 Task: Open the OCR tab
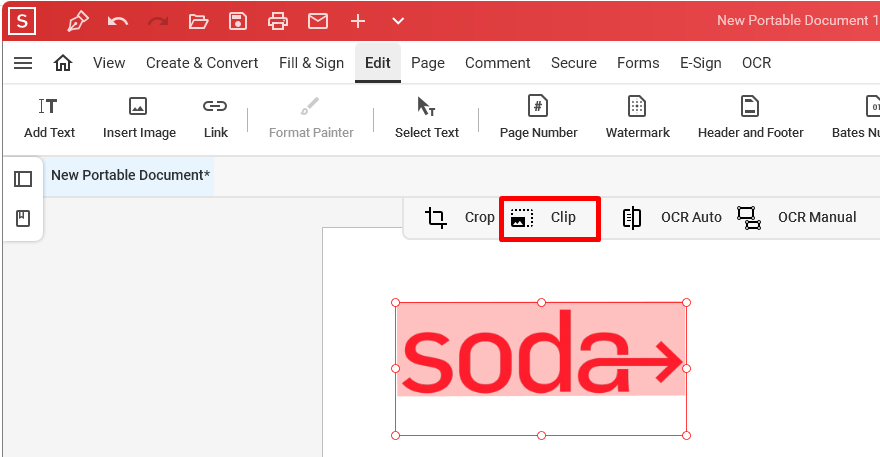(757, 63)
